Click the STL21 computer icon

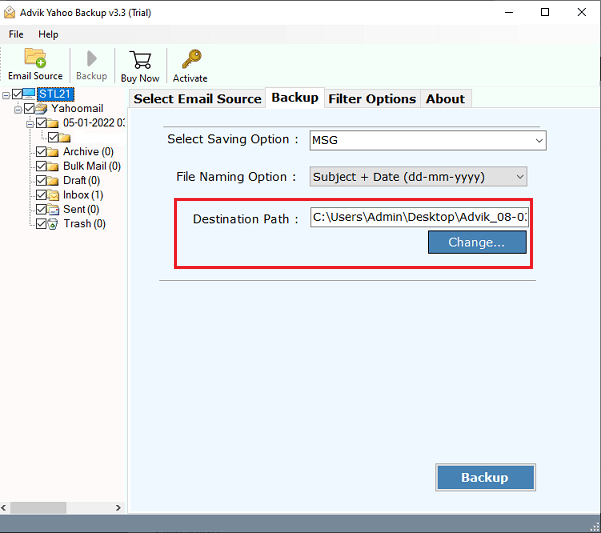(x=29, y=94)
